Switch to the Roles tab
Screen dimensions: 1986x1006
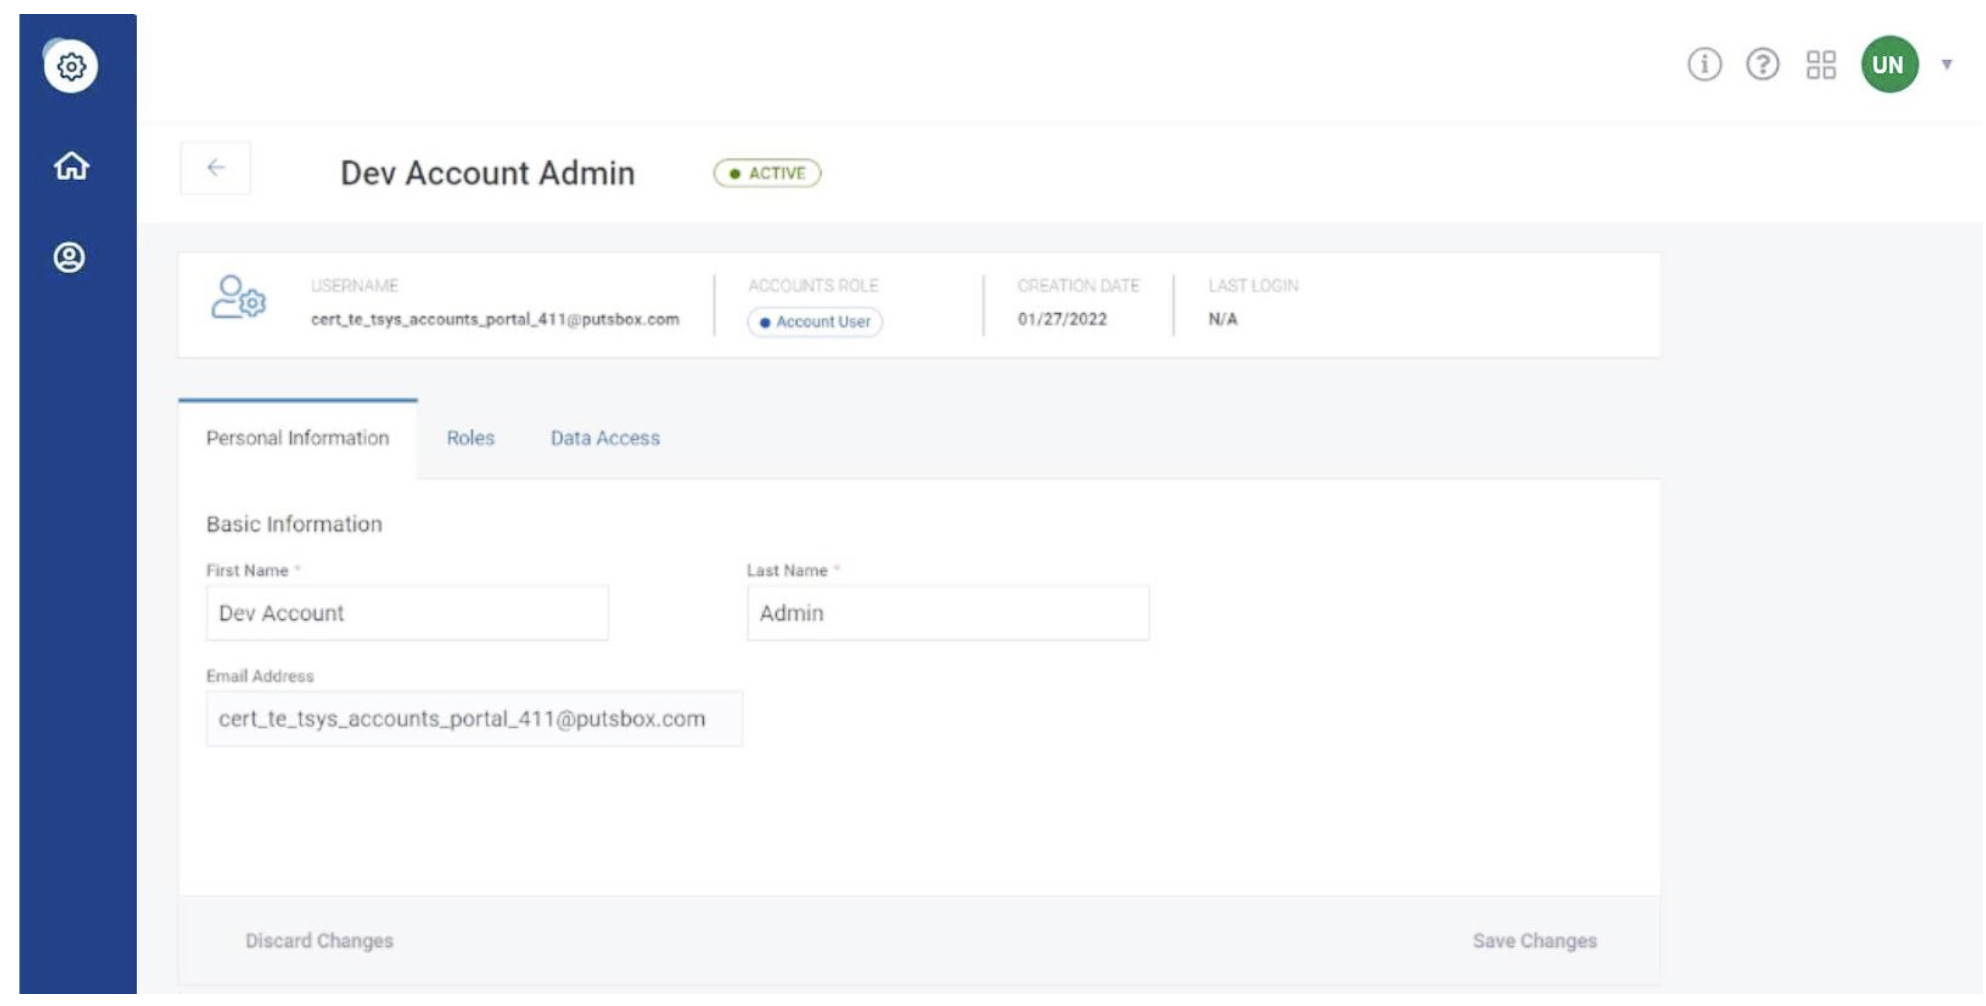point(470,438)
